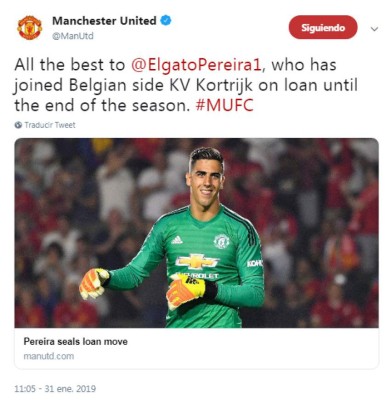Open the 'Pereira seals loan move' headline
This screenshot has height=400, width=391.
75,341
